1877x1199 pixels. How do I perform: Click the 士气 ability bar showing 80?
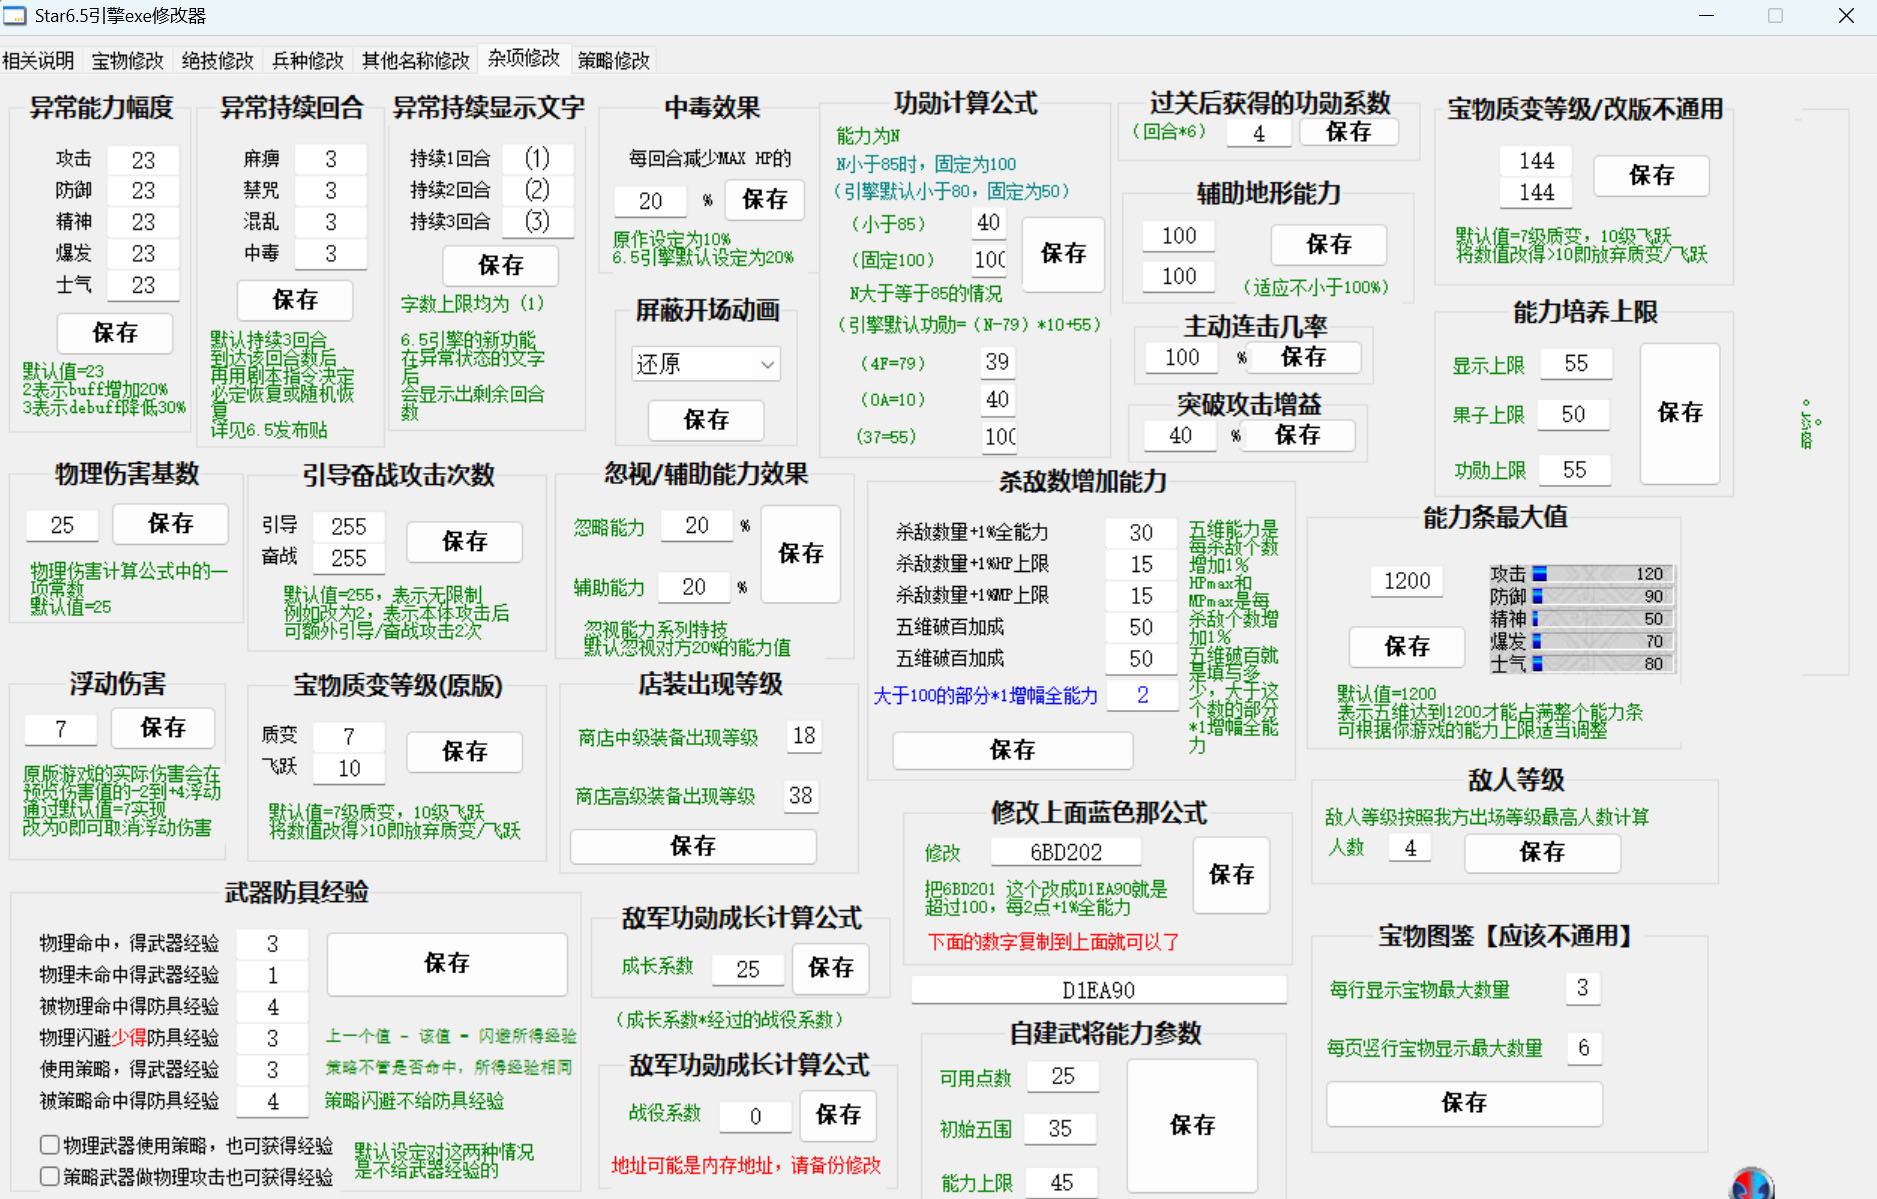coord(1602,663)
